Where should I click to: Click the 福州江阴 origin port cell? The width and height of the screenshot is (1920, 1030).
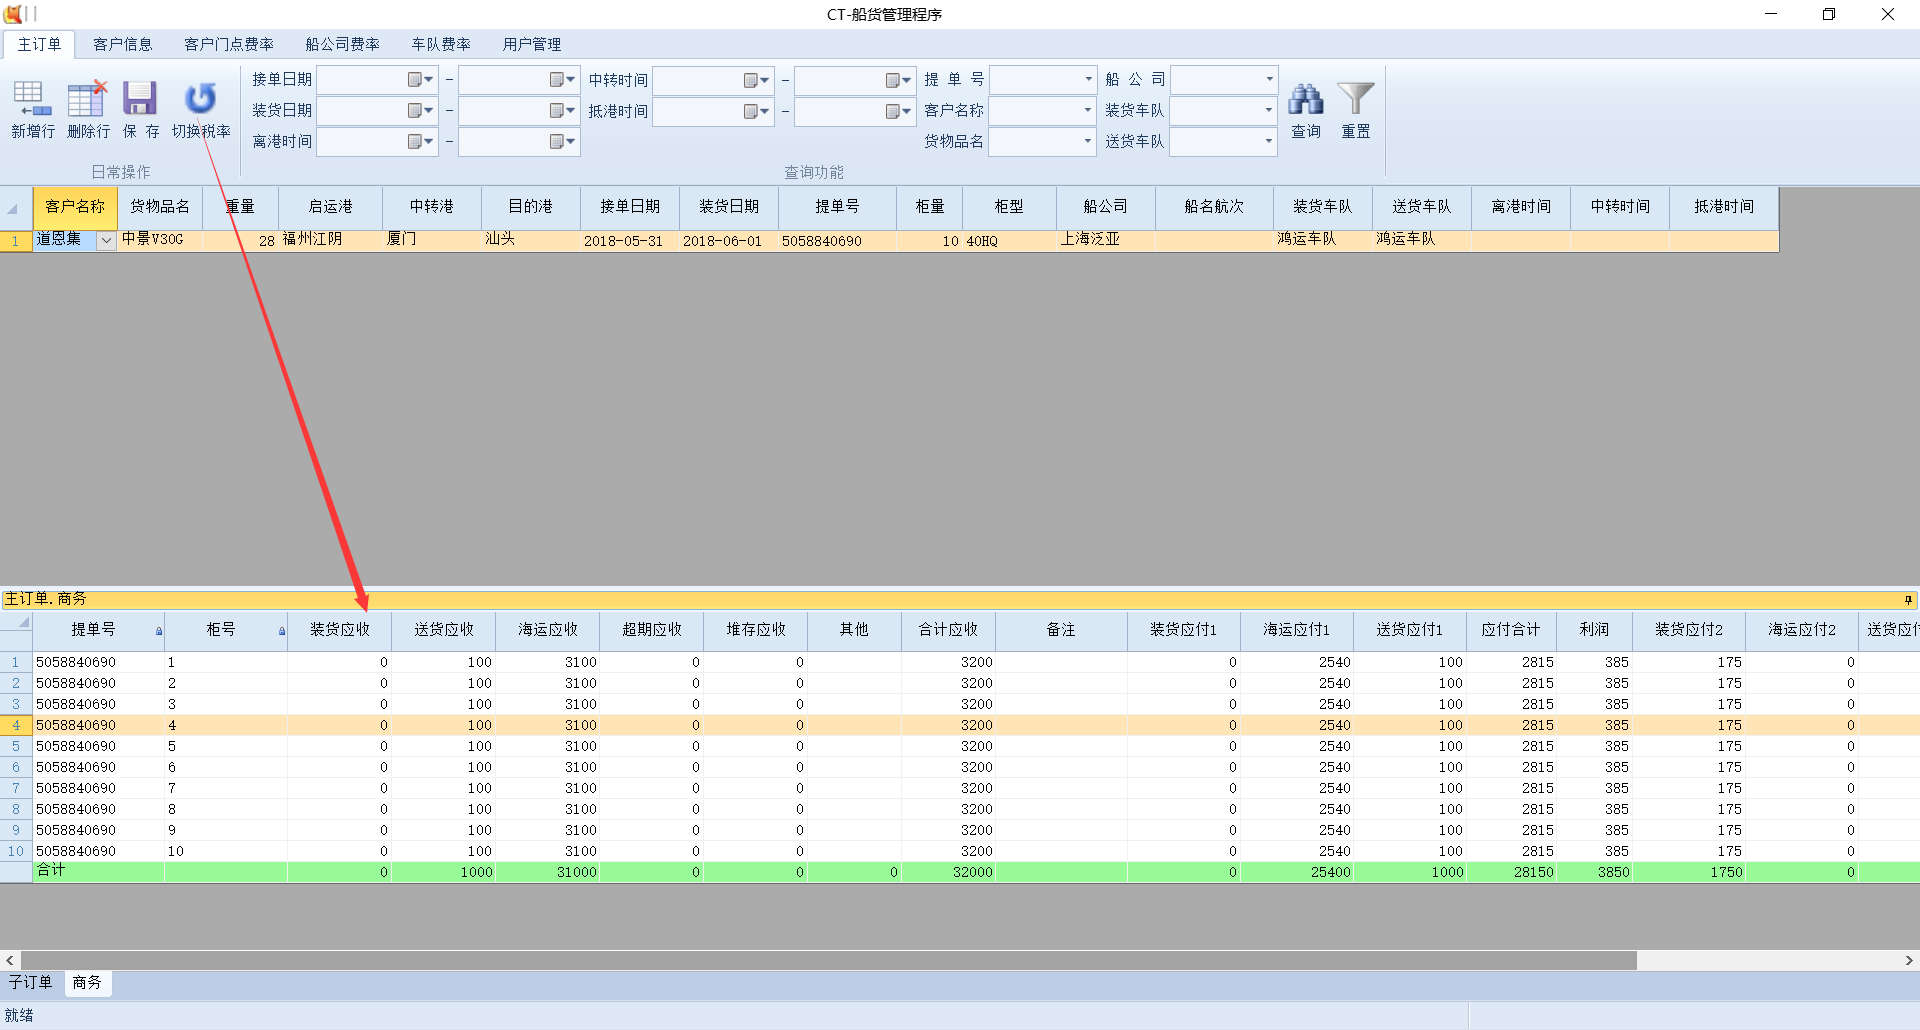(330, 241)
